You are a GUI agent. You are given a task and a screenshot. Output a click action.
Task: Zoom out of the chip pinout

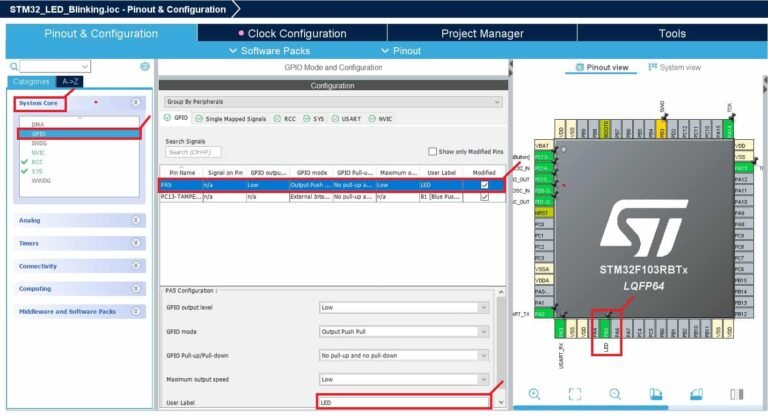615,395
